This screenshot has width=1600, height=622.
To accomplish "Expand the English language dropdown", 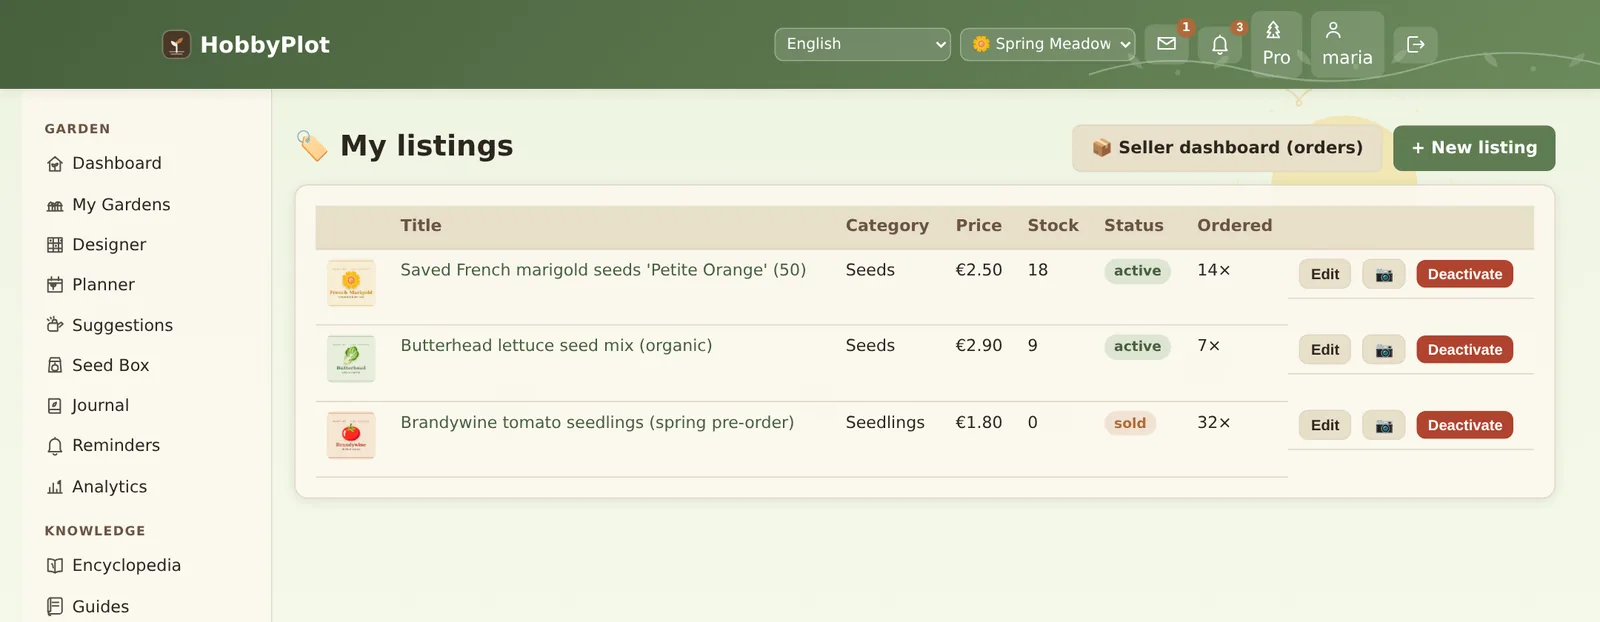I will [862, 44].
